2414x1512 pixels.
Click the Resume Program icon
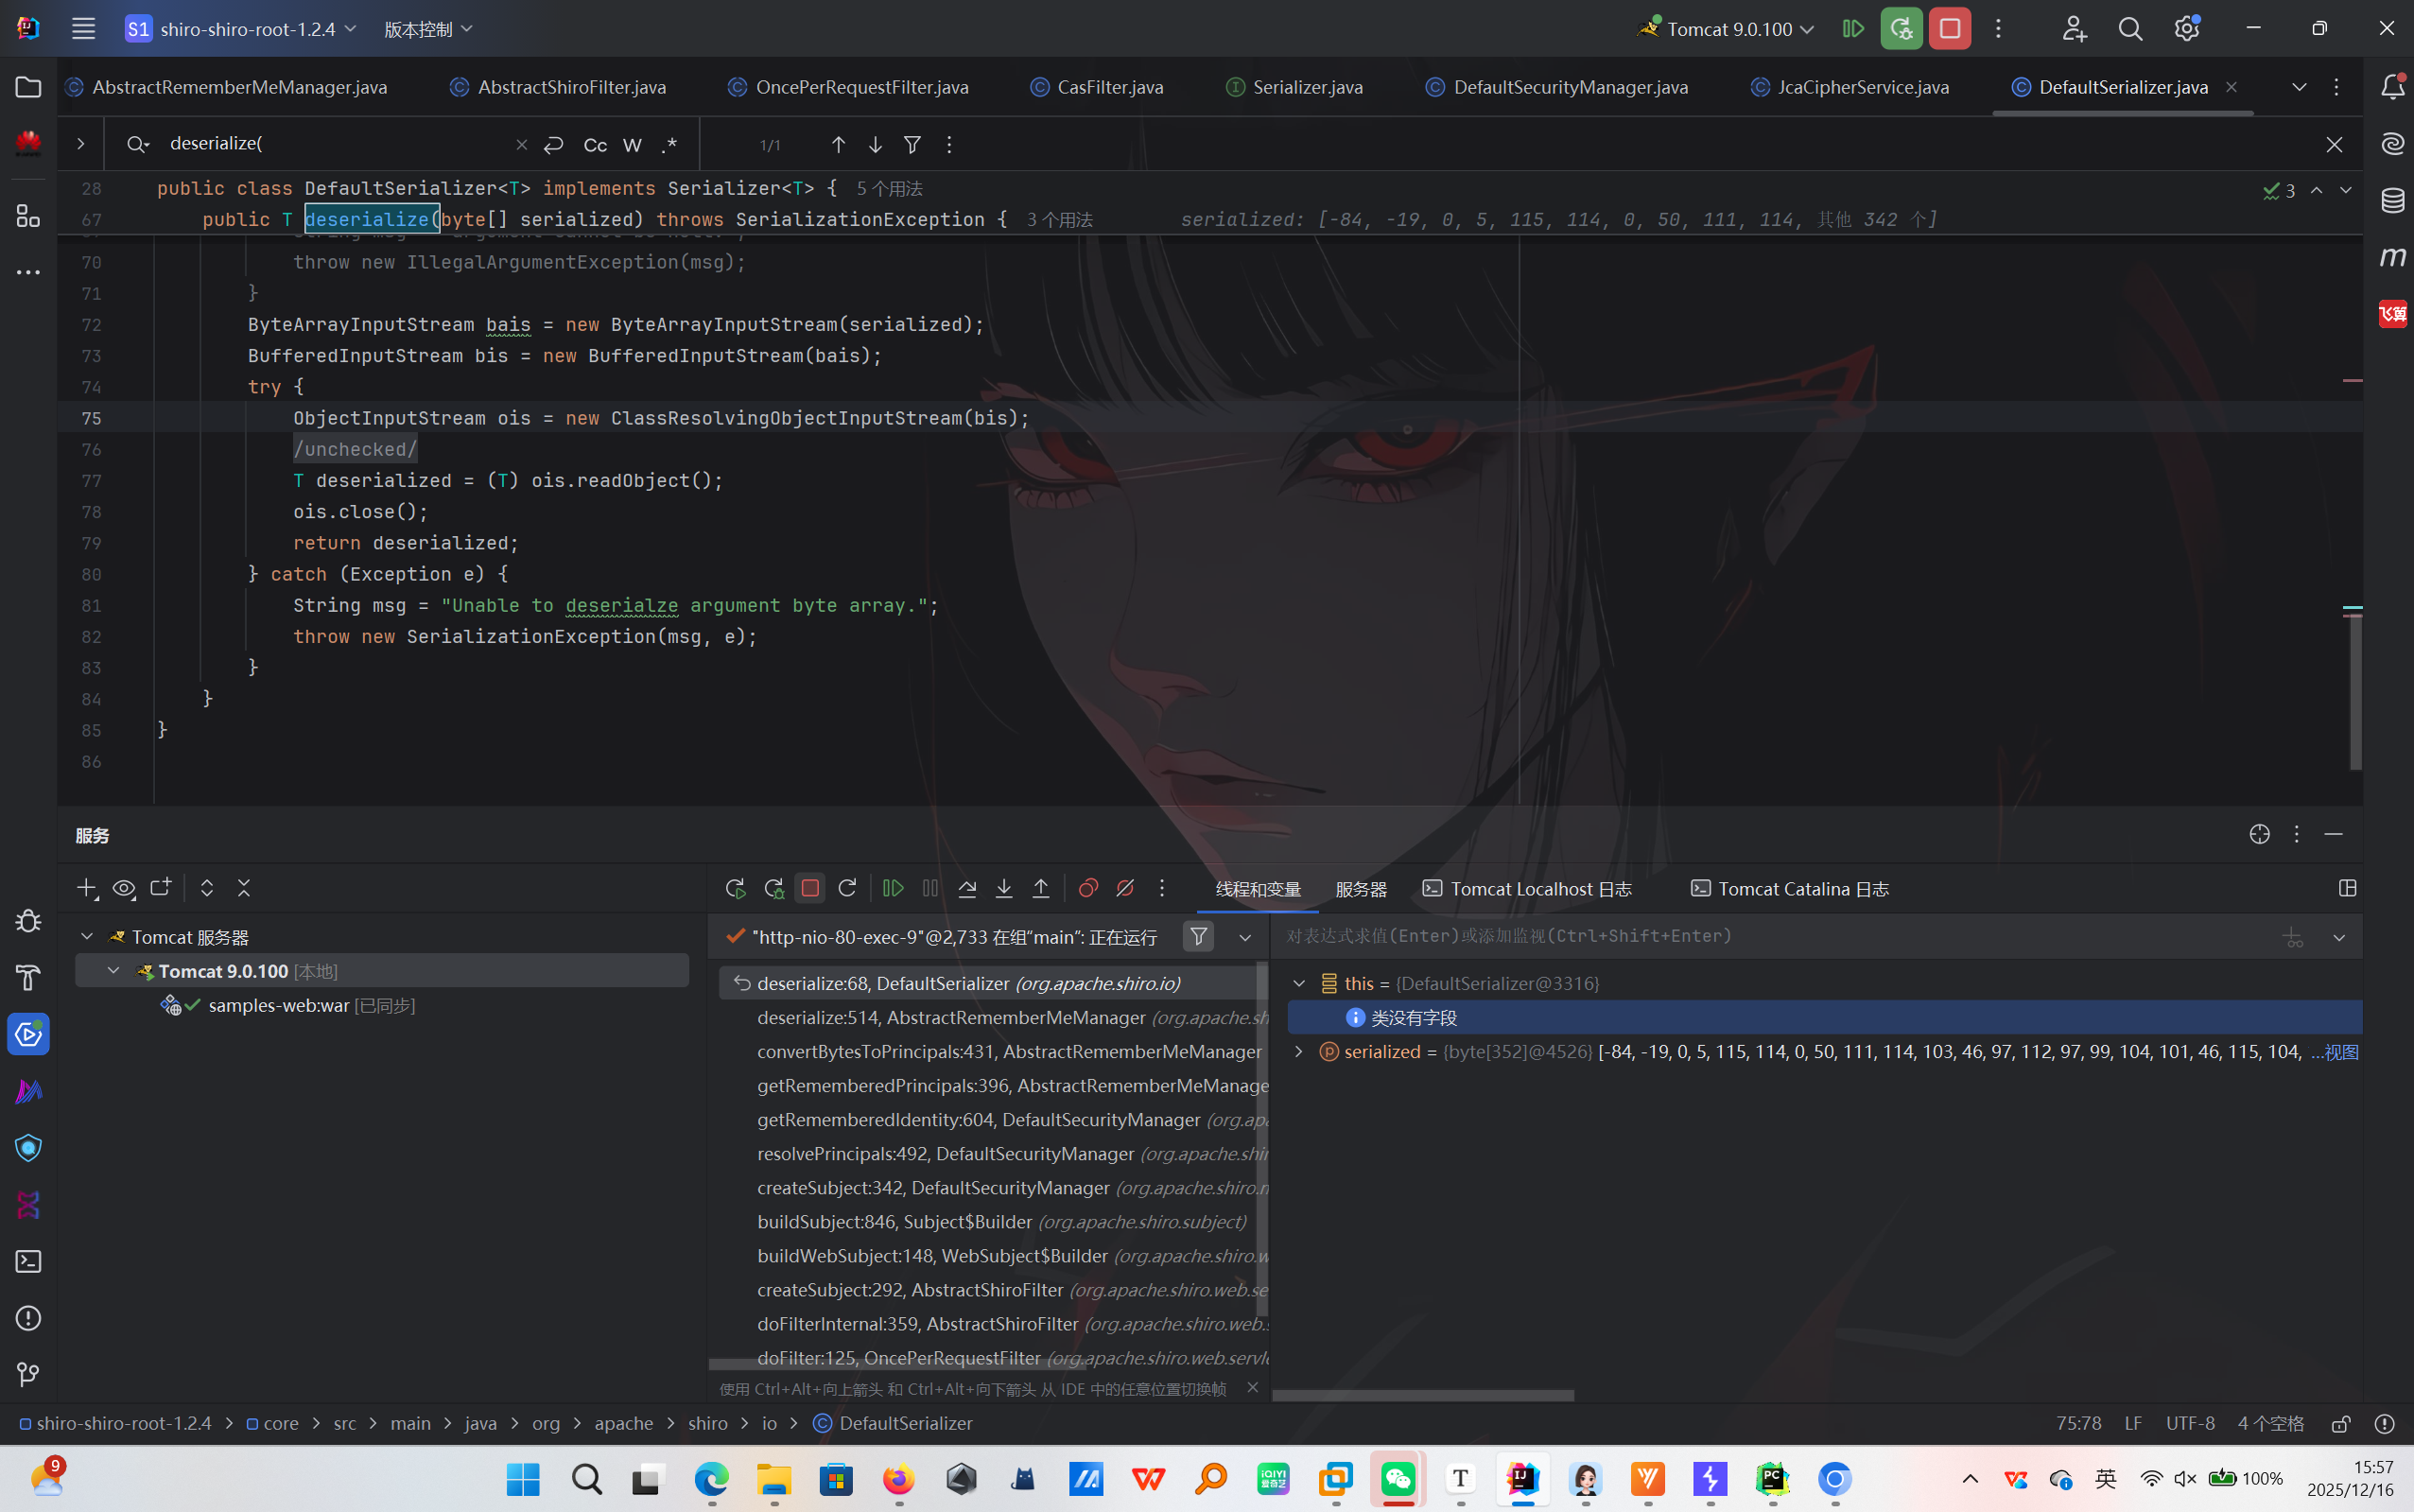893,888
